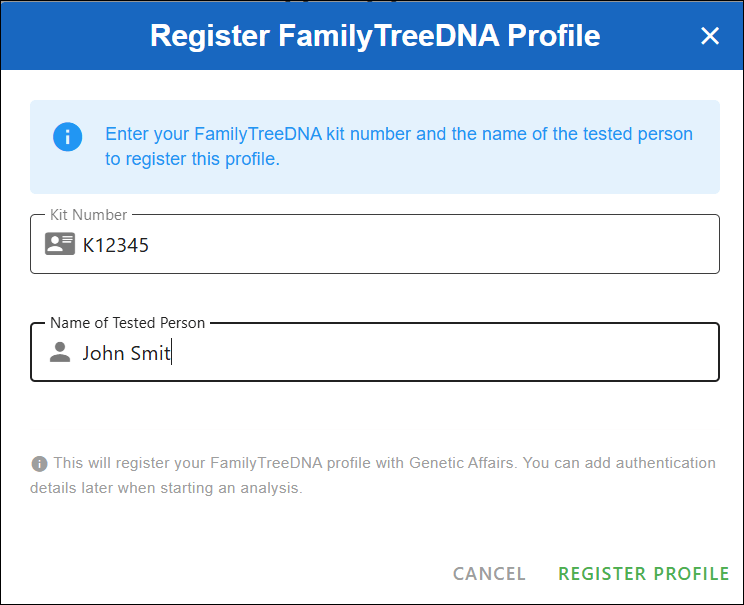
Task: Close the Register FamilyTreeDNA Profile dialog
Action: (710, 36)
